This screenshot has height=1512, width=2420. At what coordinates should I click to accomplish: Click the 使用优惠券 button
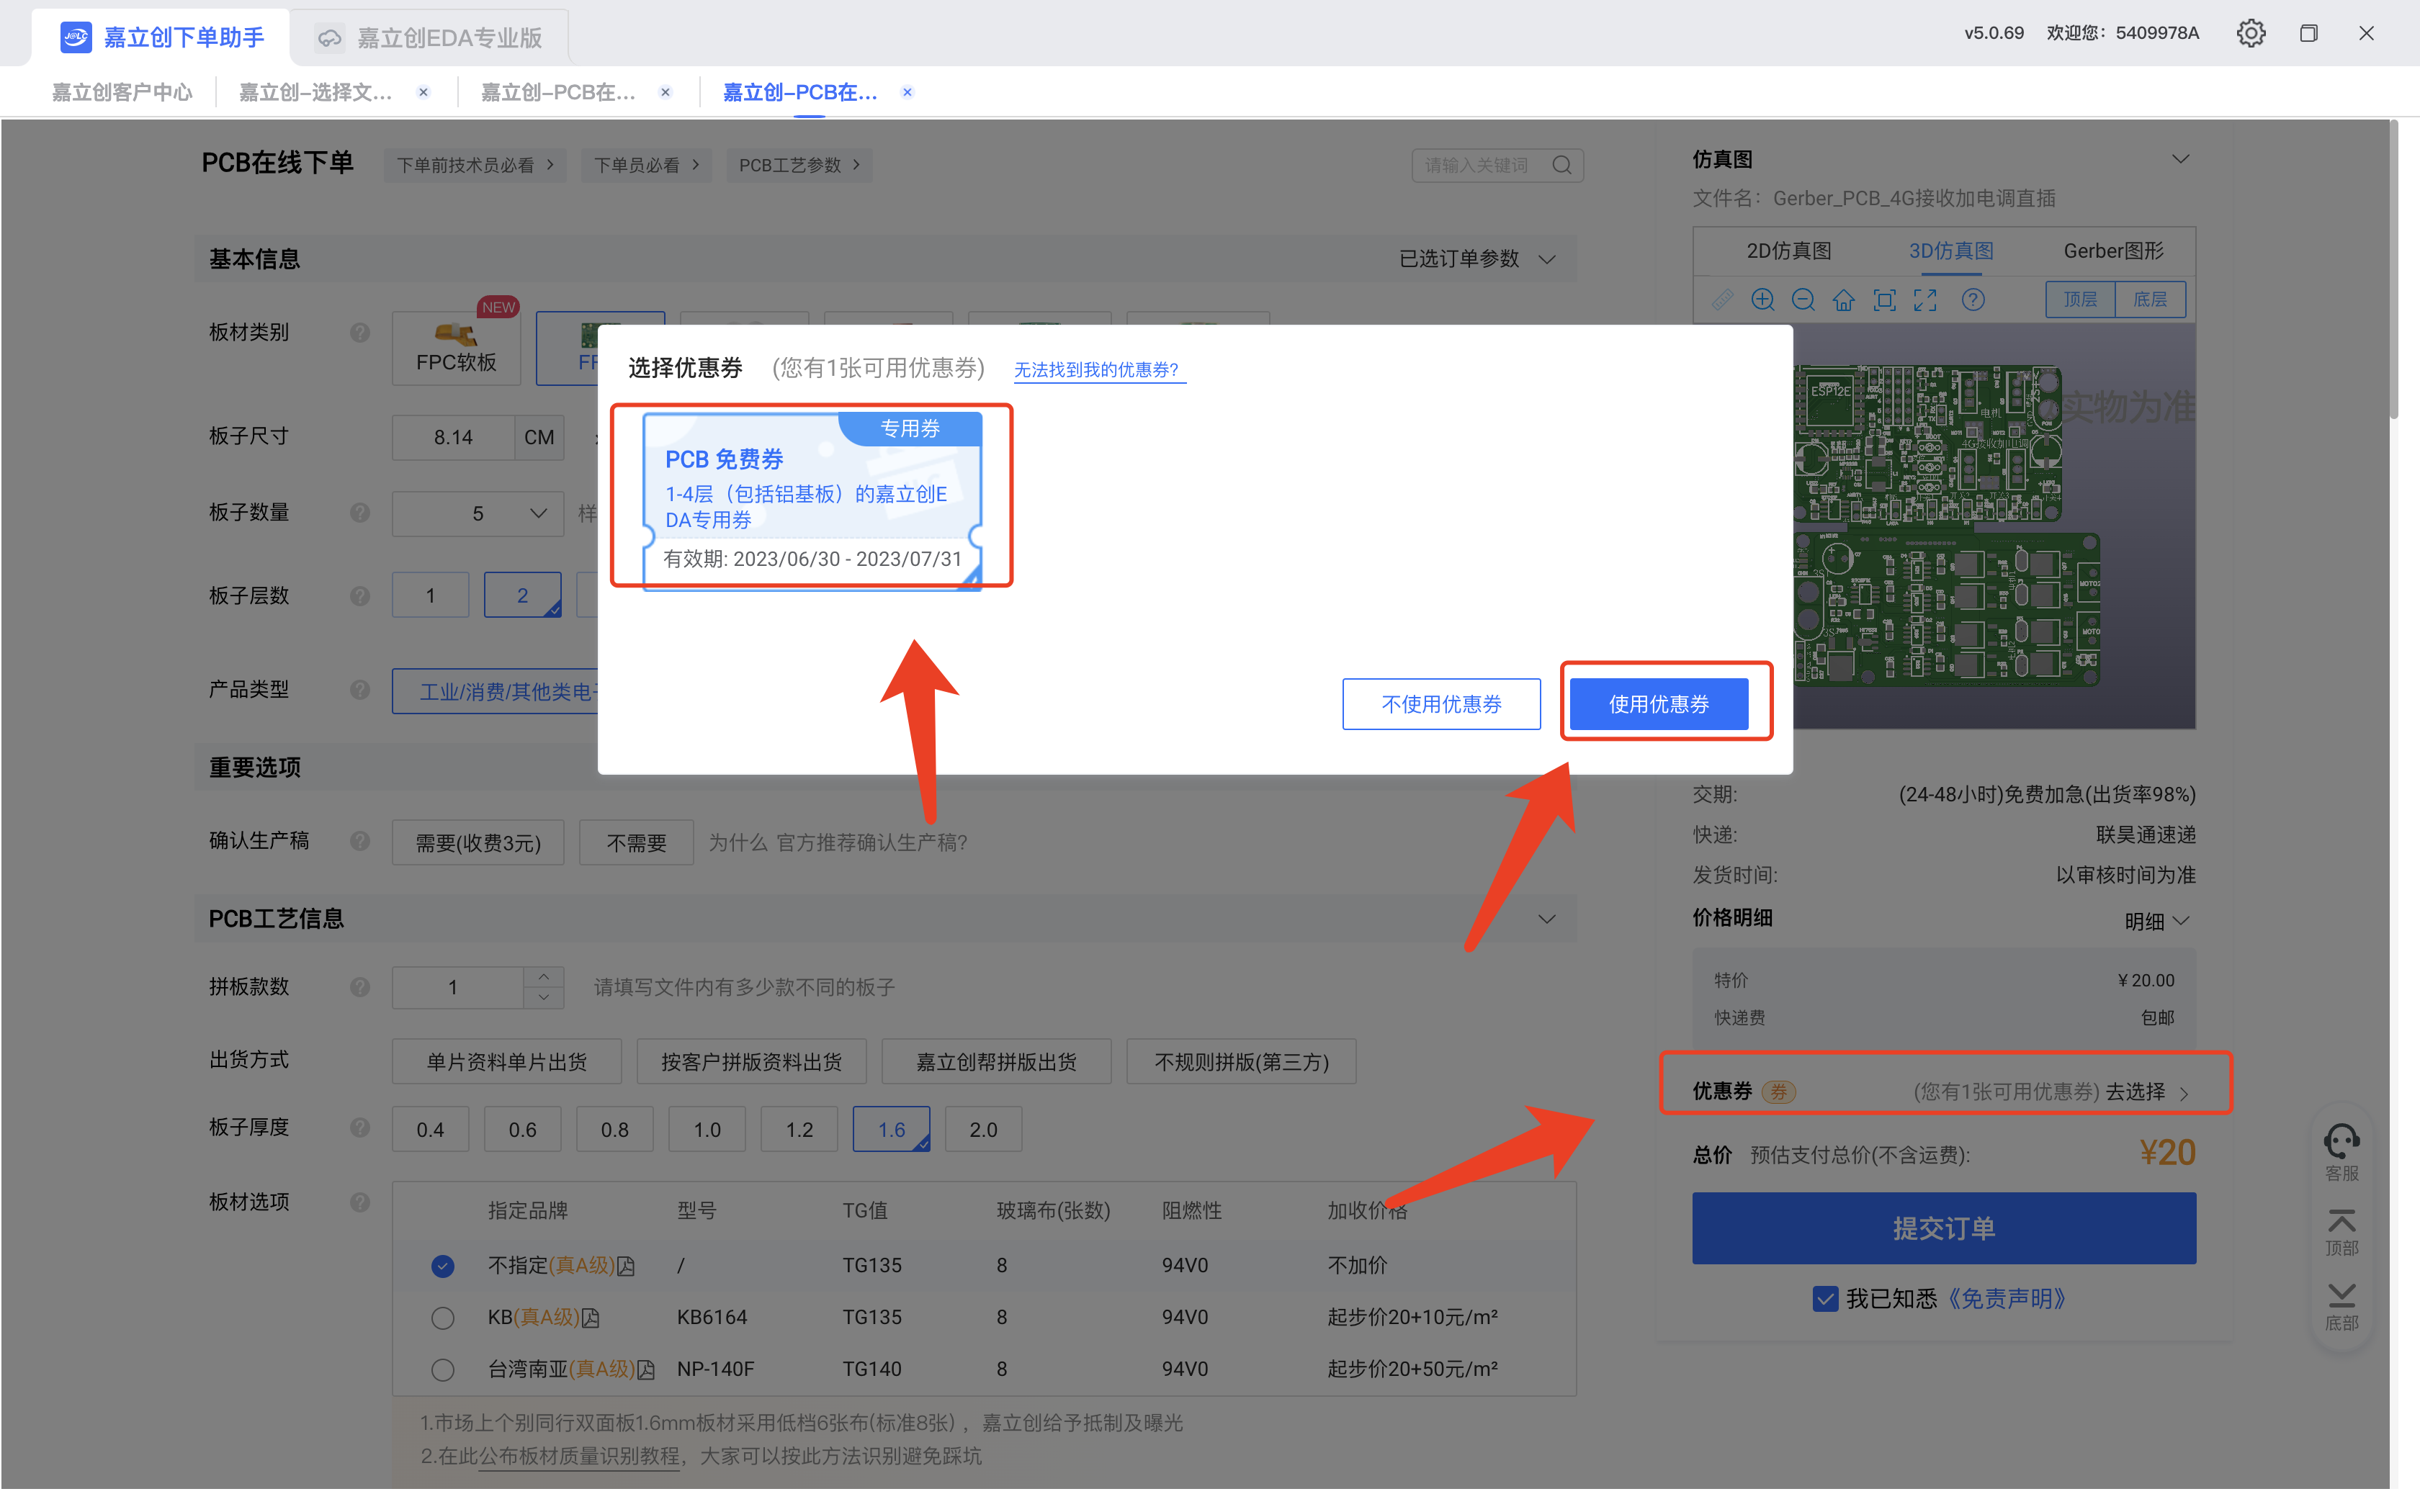pyautogui.click(x=1658, y=704)
